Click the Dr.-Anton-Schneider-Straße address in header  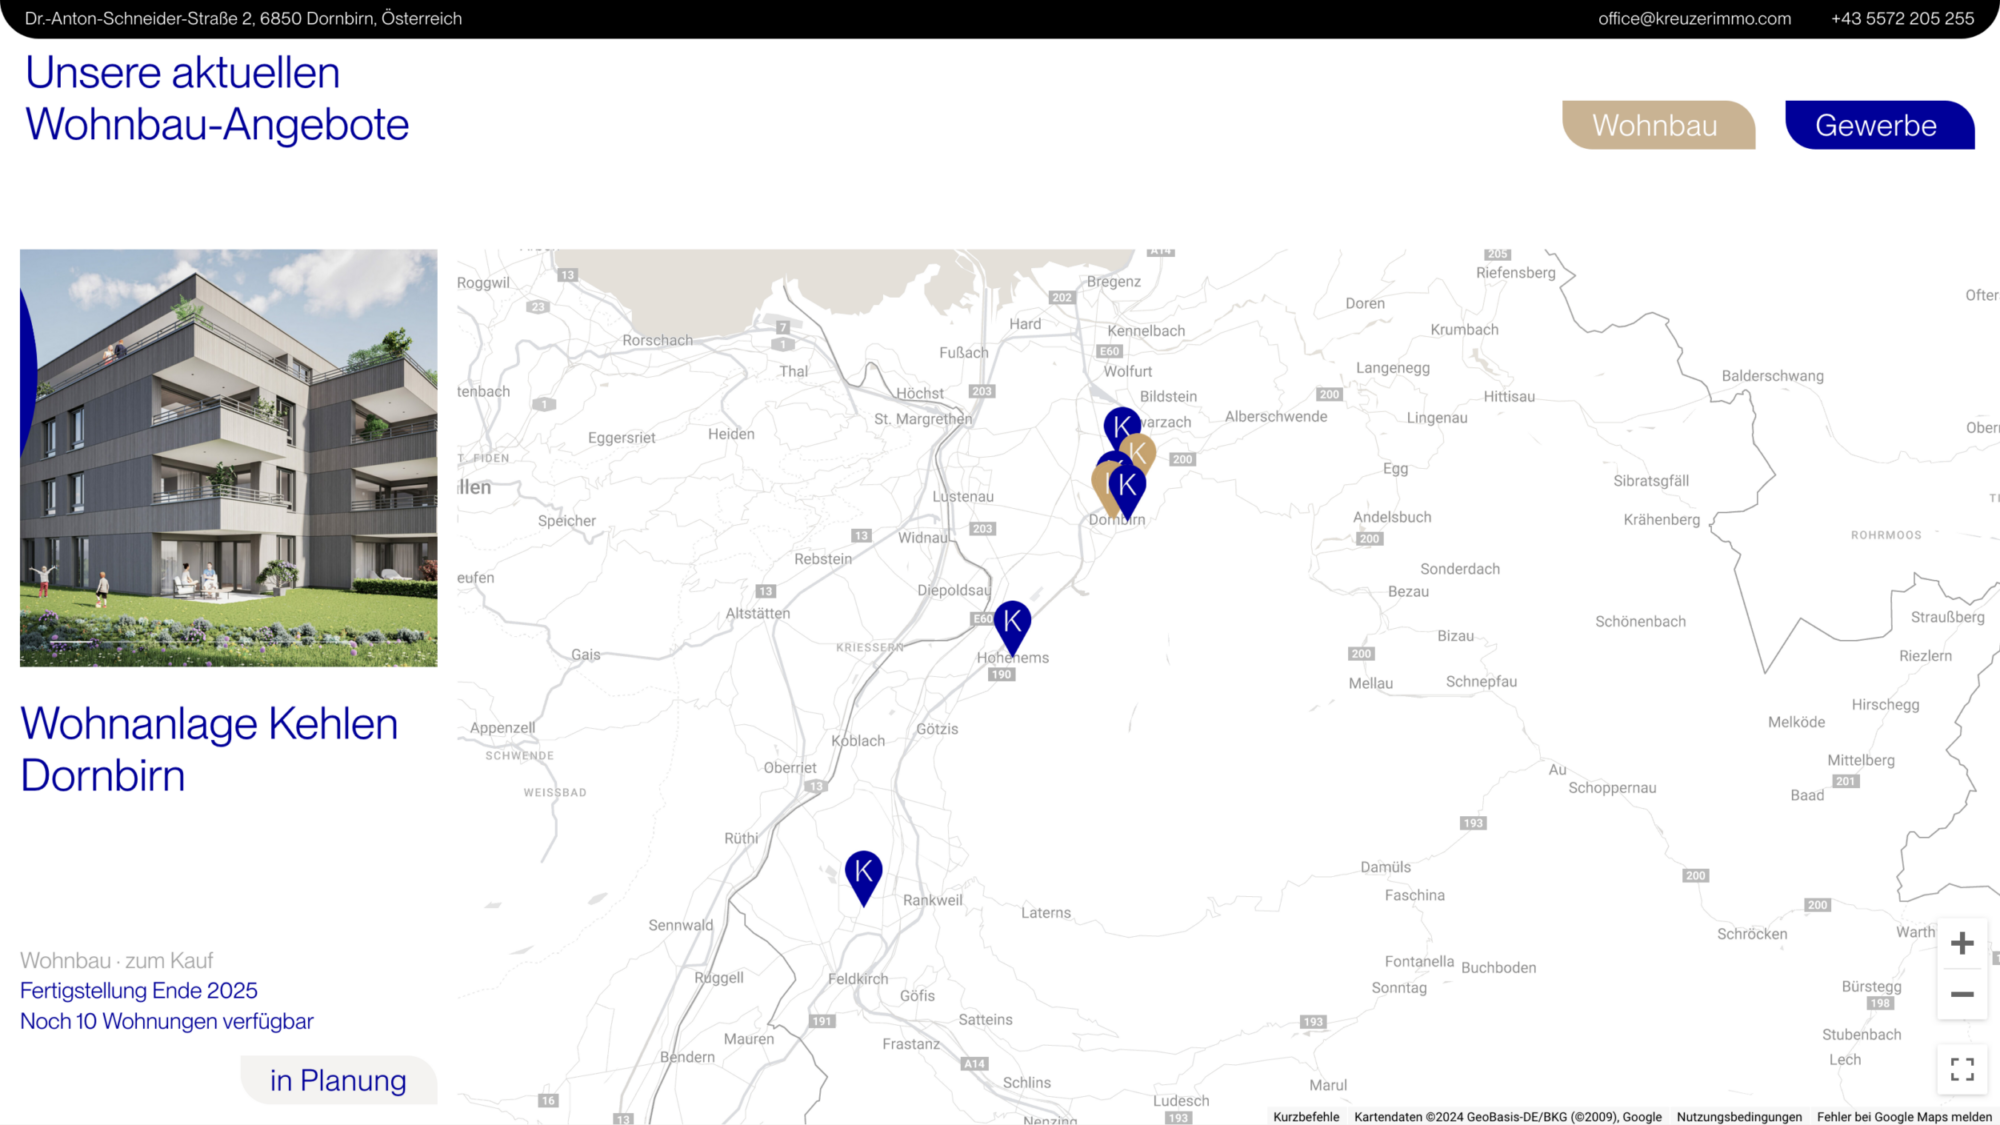click(243, 18)
